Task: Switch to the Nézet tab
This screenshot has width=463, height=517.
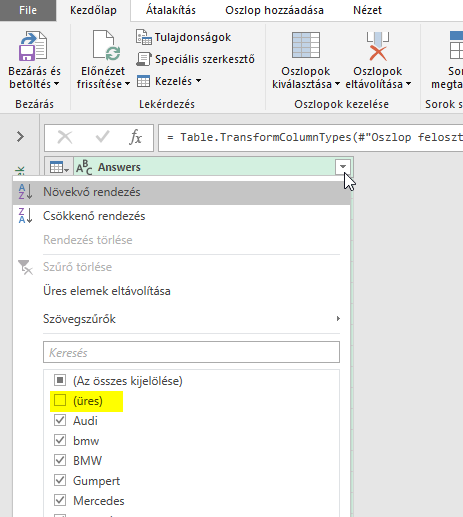Action: pos(367,10)
